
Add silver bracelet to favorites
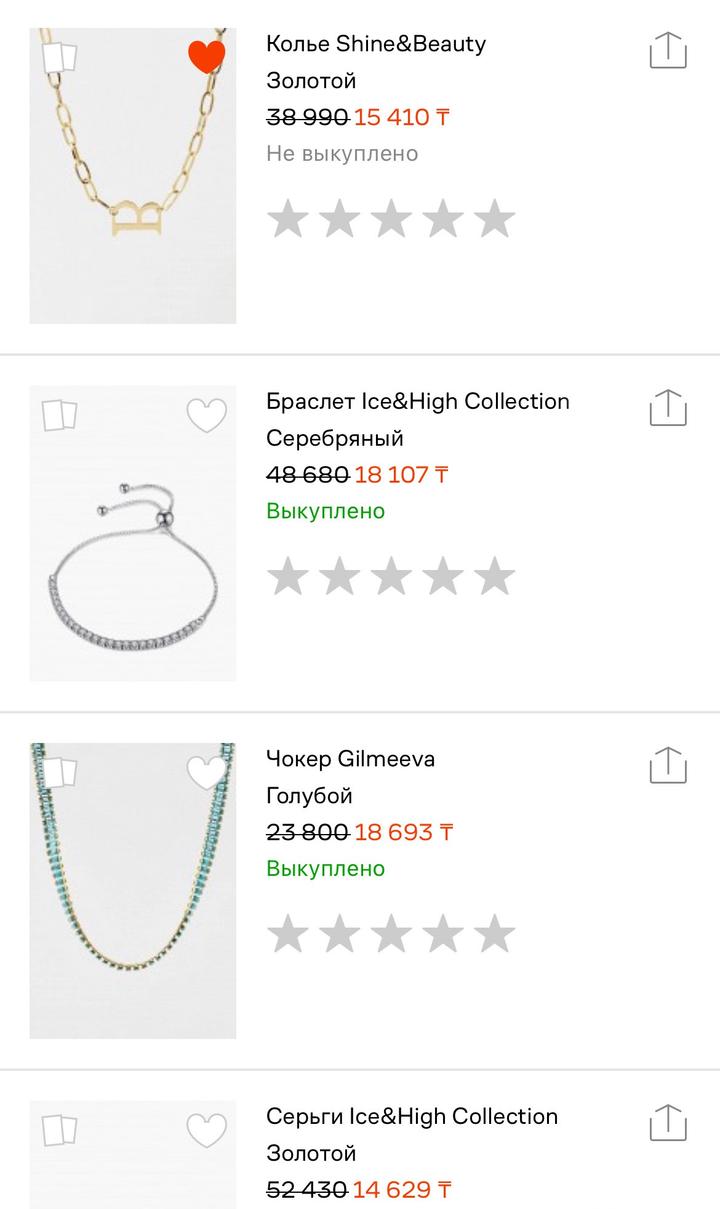click(207, 415)
